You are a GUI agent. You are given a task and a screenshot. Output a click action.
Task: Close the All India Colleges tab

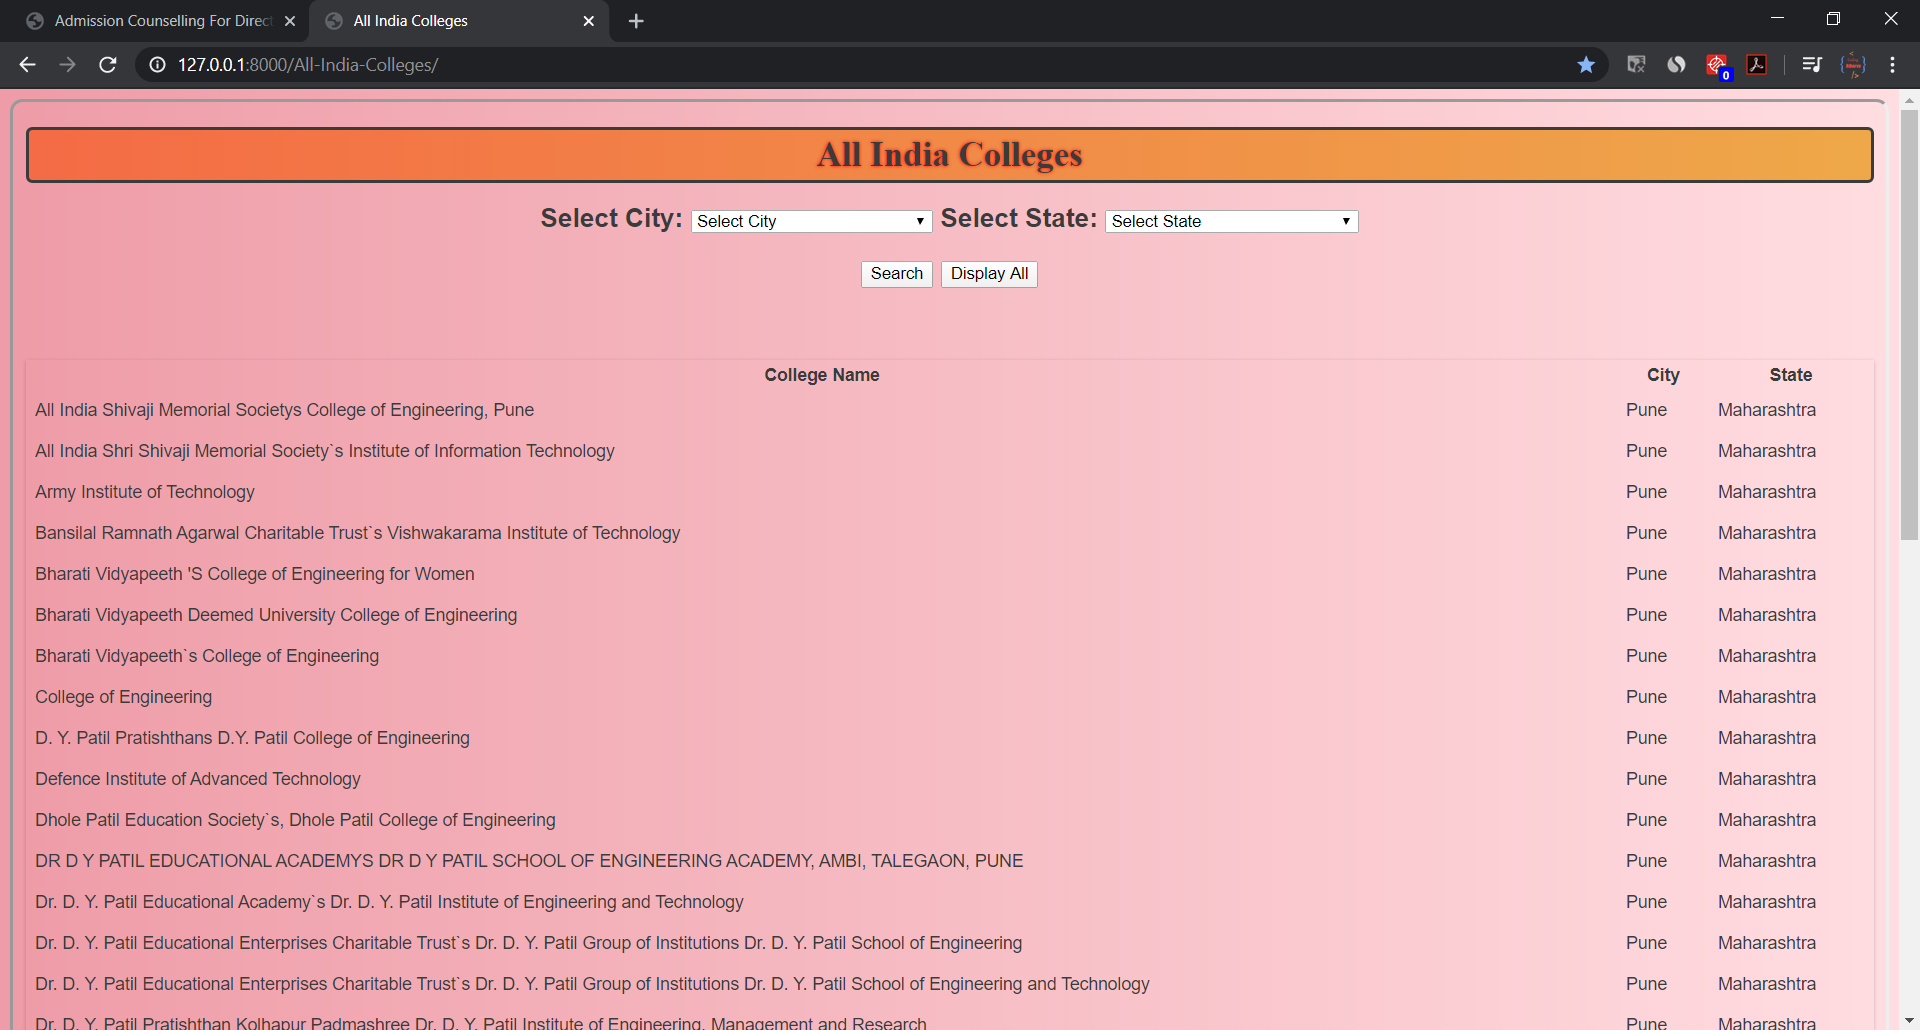(x=588, y=21)
